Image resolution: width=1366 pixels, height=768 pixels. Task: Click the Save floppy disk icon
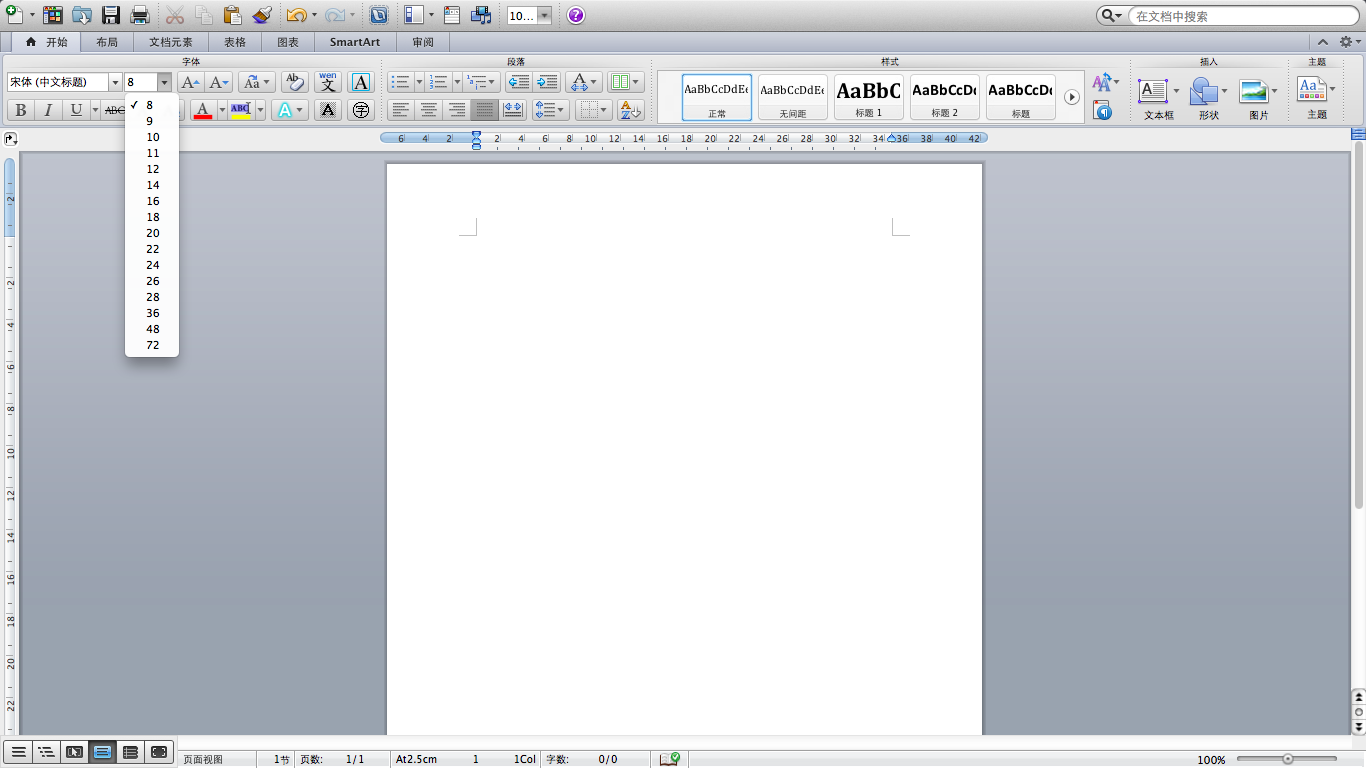[111, 15]
